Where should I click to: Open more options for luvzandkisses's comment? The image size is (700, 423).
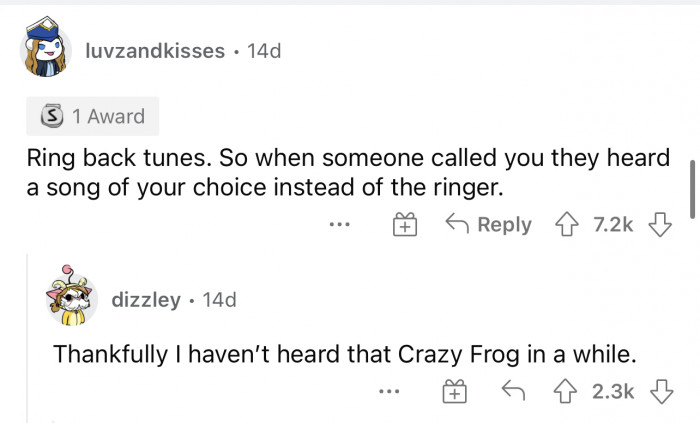[342, 225]
